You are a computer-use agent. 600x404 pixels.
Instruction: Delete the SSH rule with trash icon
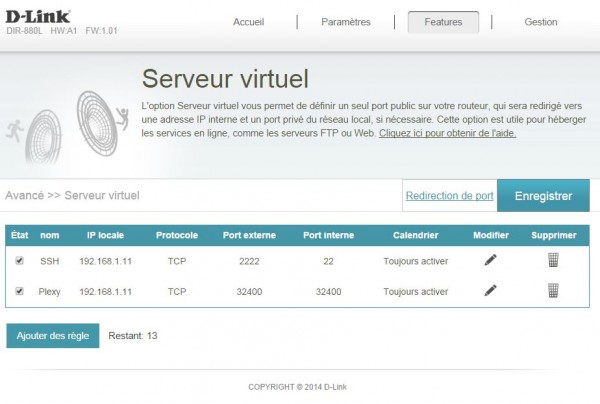tap(553, 260)
